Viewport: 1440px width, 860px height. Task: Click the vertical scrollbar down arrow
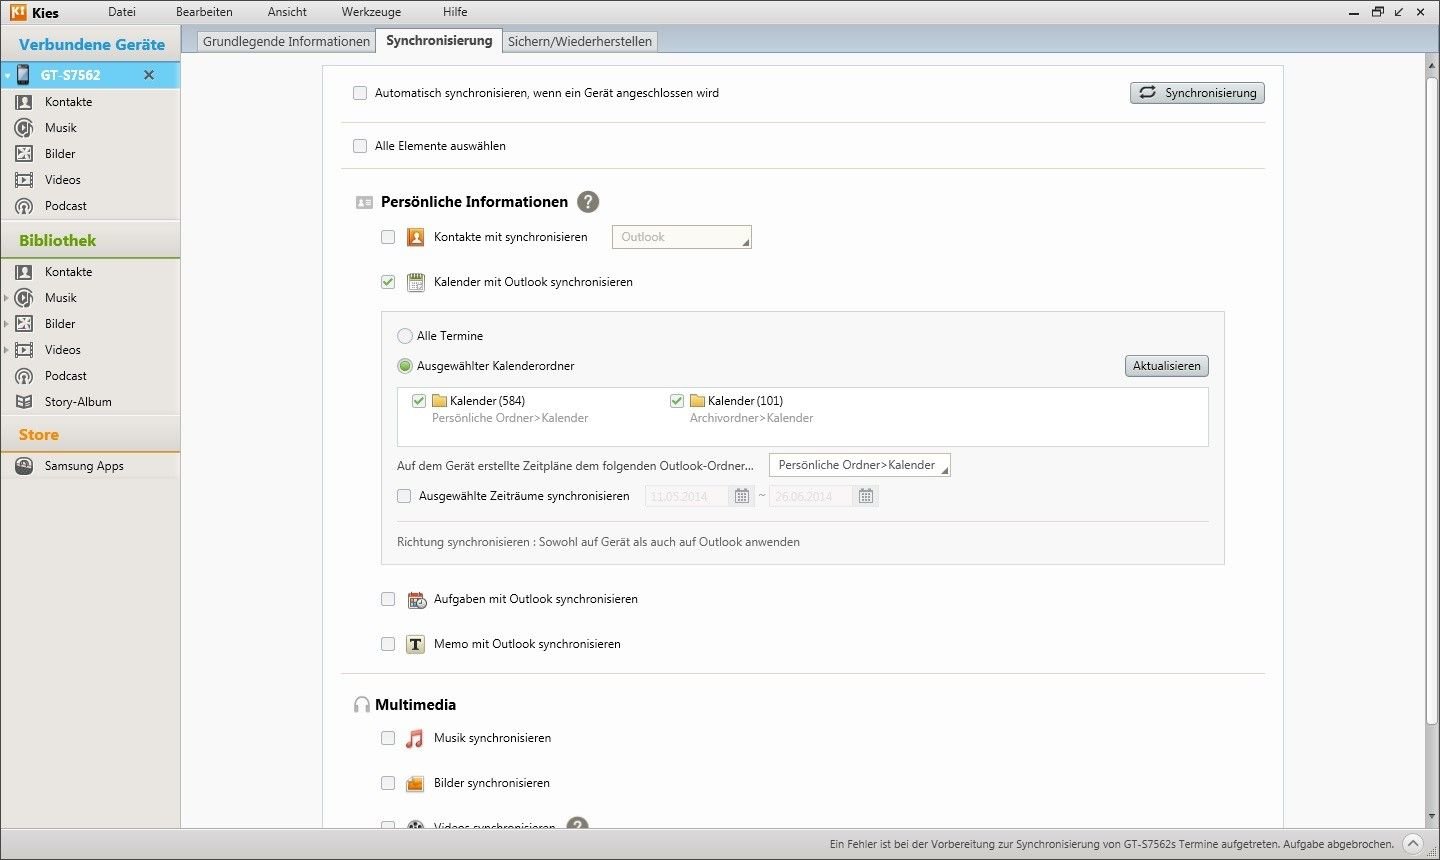[x=1431, y=817]
